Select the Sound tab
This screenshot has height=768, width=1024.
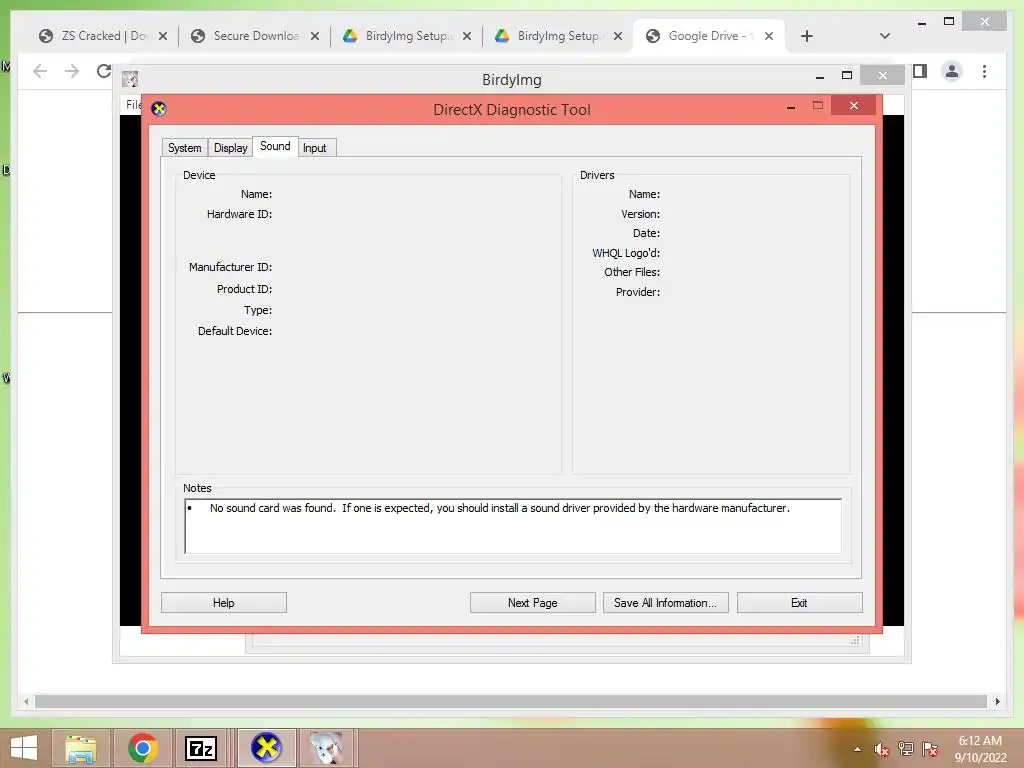(275, 146)
